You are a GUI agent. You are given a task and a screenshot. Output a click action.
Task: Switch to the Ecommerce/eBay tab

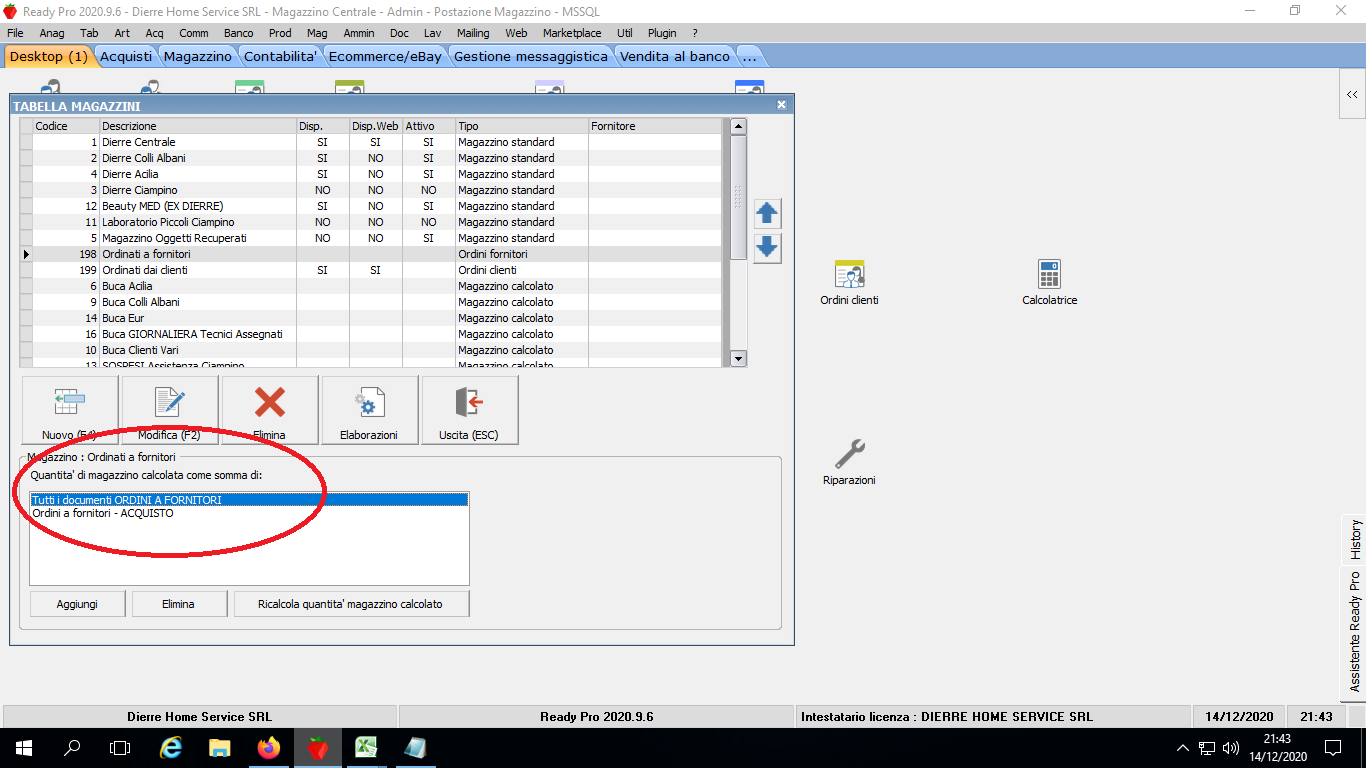pyautogui.click(x=385, y=57)
